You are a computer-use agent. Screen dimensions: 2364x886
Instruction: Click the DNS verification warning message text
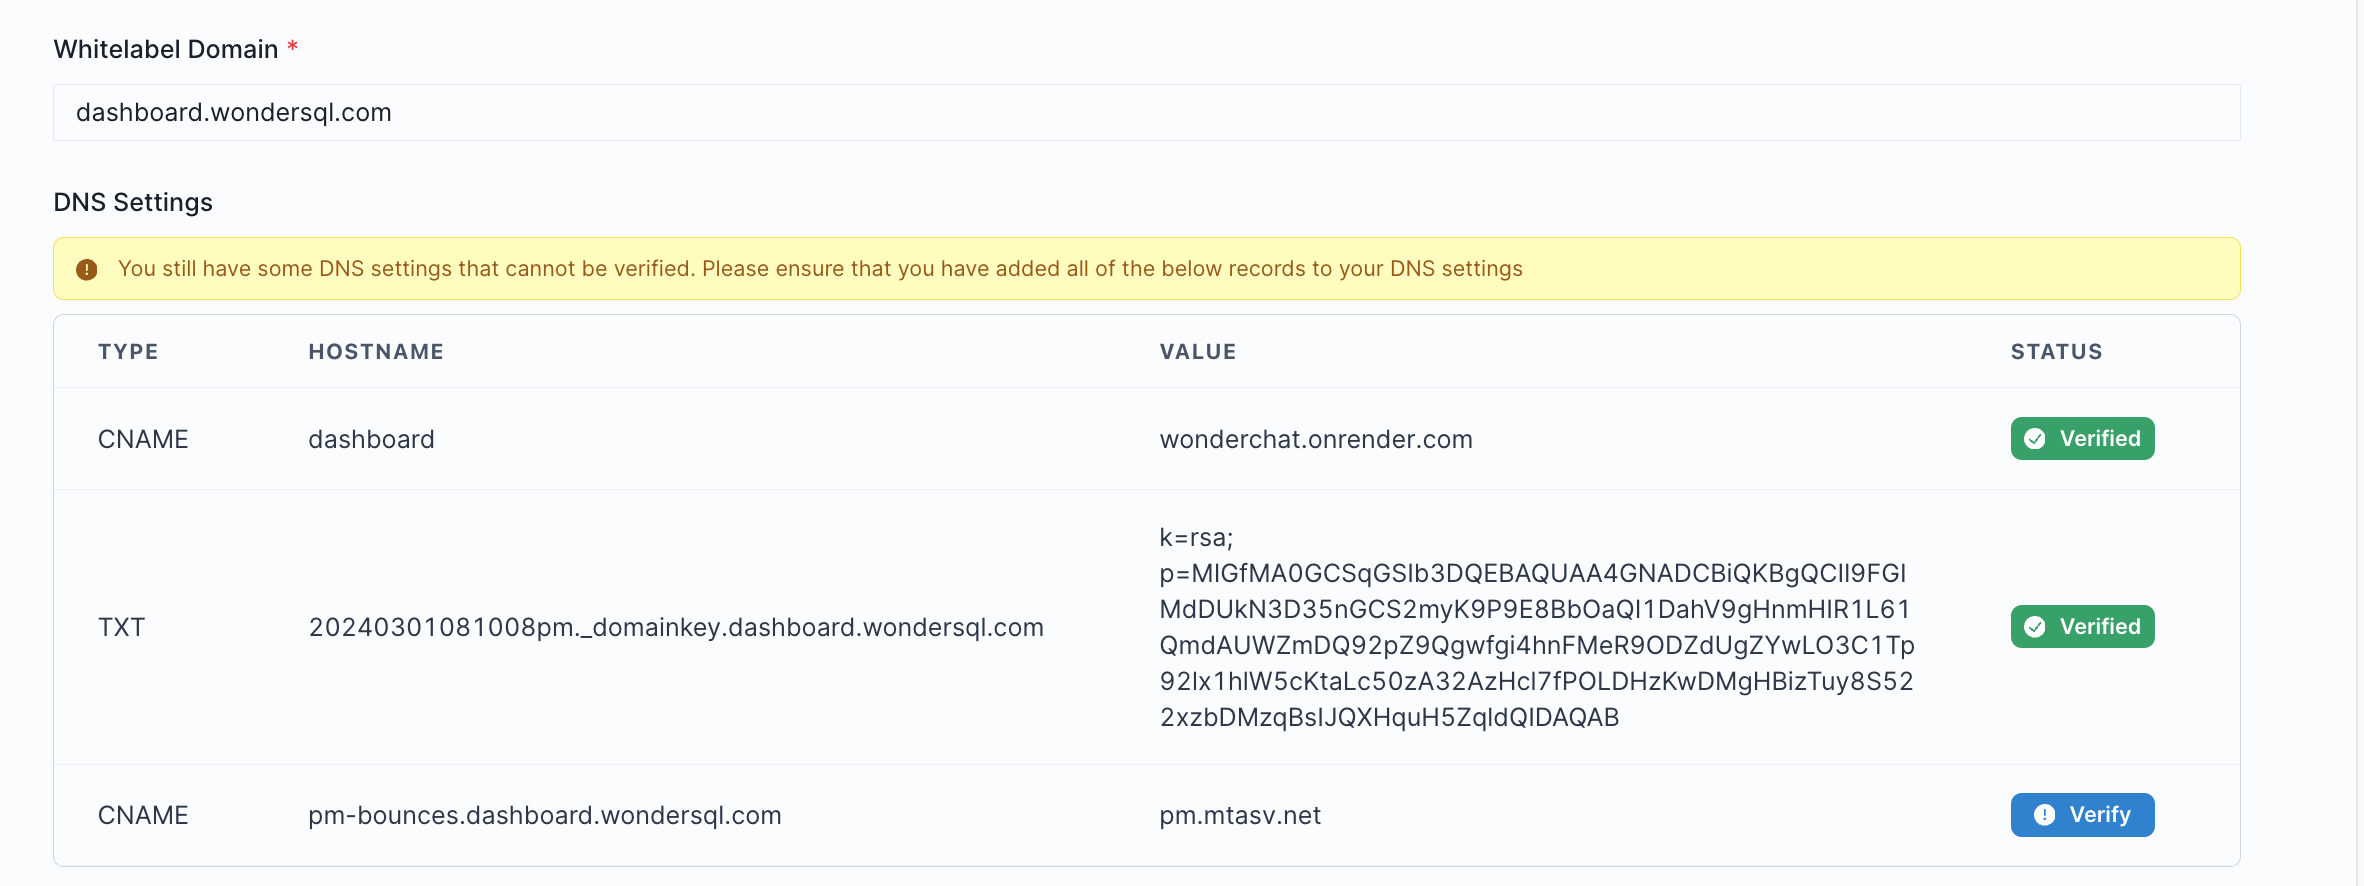[x=820, y=269]
